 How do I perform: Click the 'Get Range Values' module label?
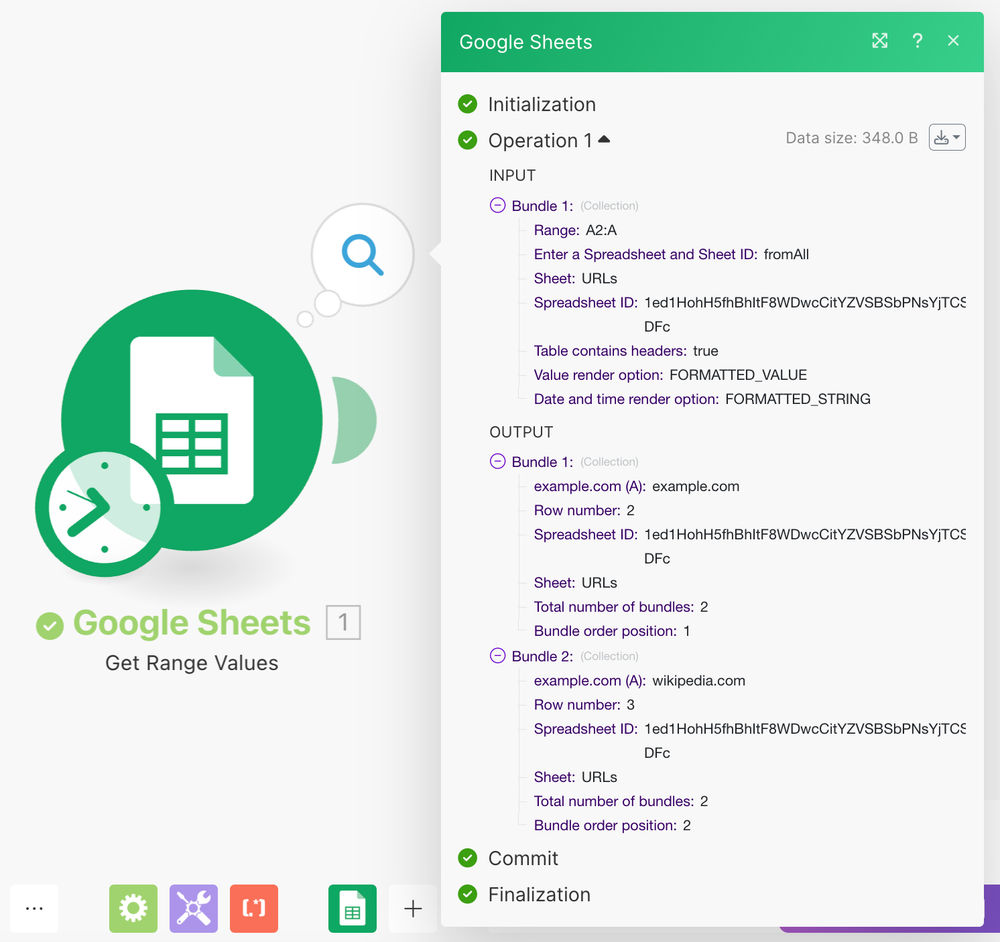point(191,663)
